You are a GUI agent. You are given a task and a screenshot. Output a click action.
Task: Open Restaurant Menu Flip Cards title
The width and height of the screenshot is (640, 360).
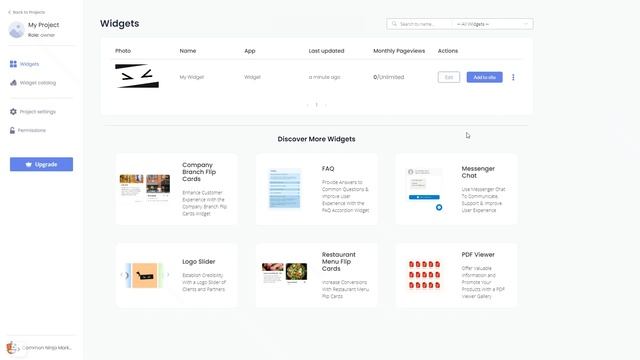(339, 262)
